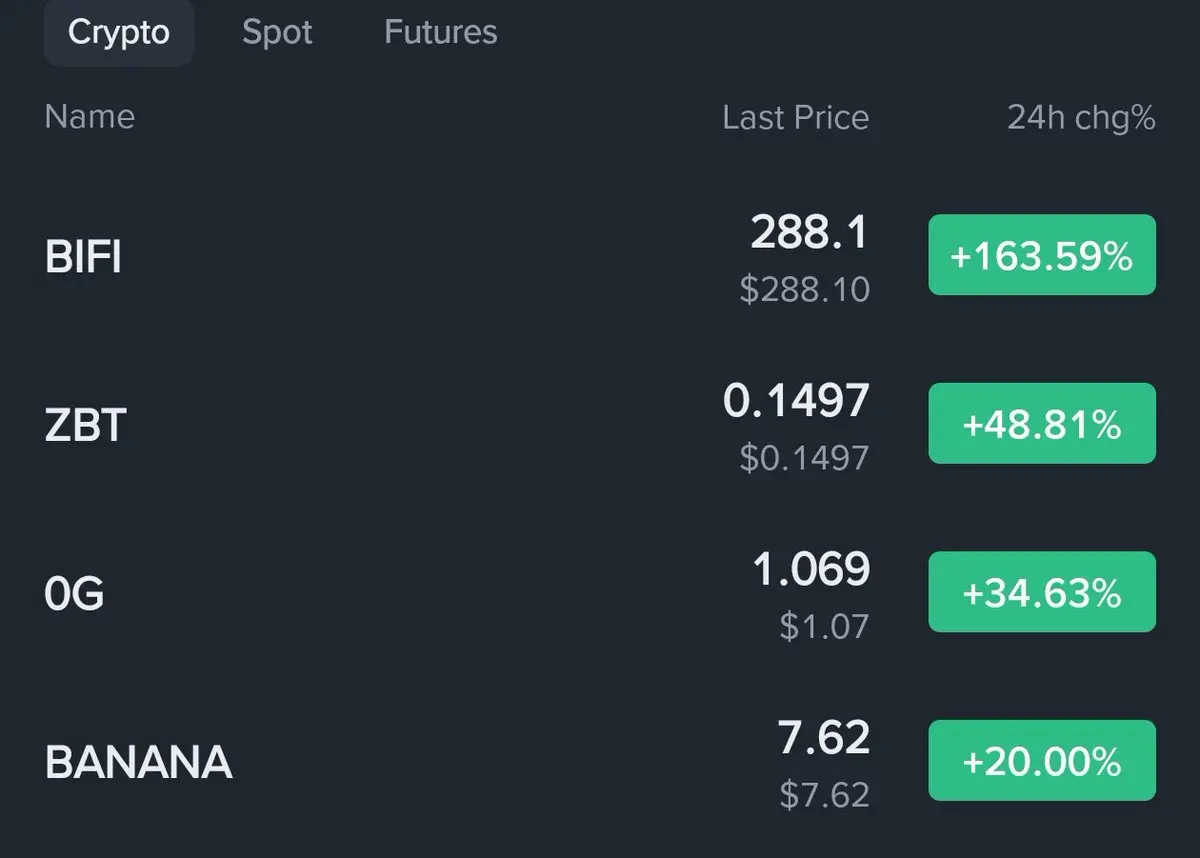Select the Futures tab
Viewport: 1200px width, 858px height.
click(440, 32)
